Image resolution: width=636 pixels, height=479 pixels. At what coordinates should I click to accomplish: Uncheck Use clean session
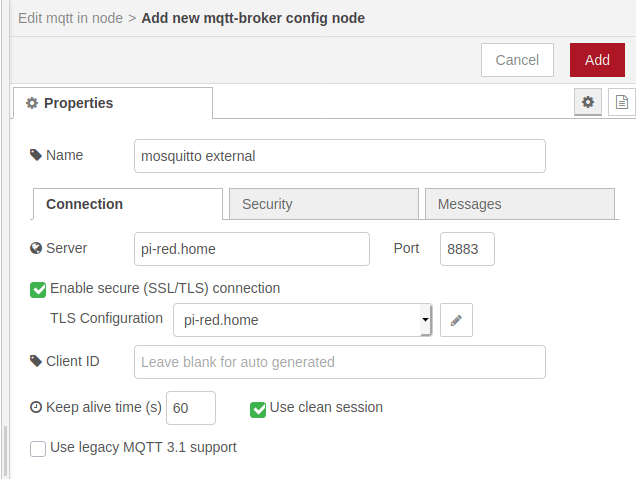pos(258,408)
